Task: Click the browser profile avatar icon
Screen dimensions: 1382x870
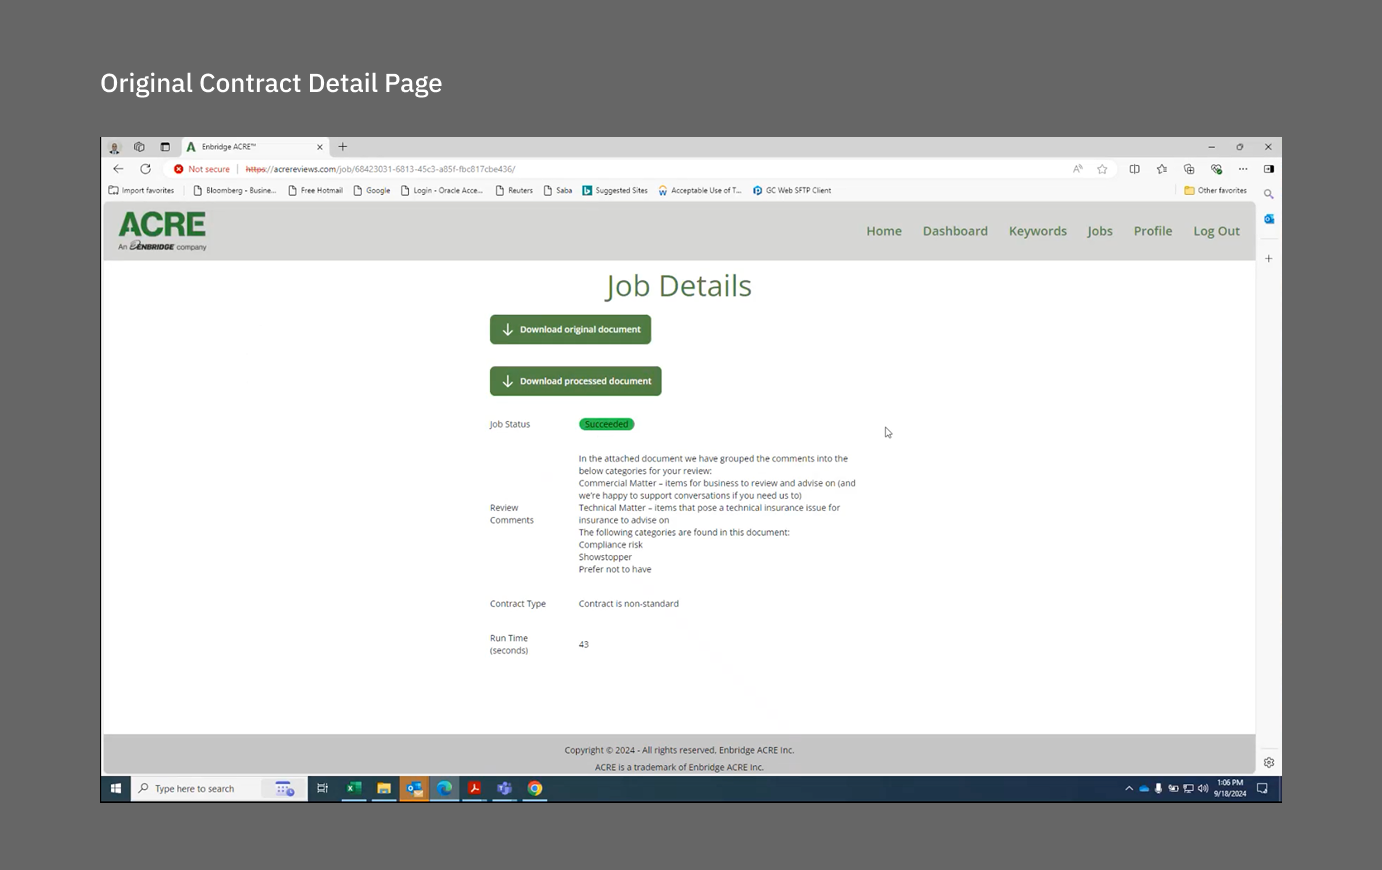Action: tap(114, 147)
